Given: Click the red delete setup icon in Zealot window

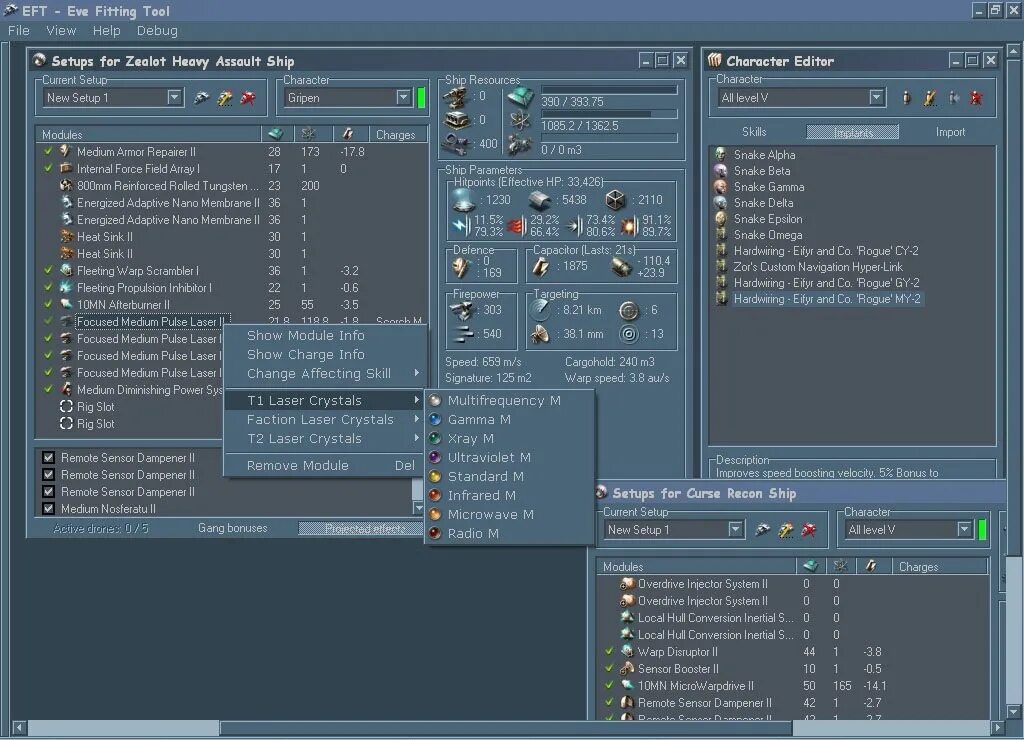Looking at the screenshot, I should tap(248, 98).
